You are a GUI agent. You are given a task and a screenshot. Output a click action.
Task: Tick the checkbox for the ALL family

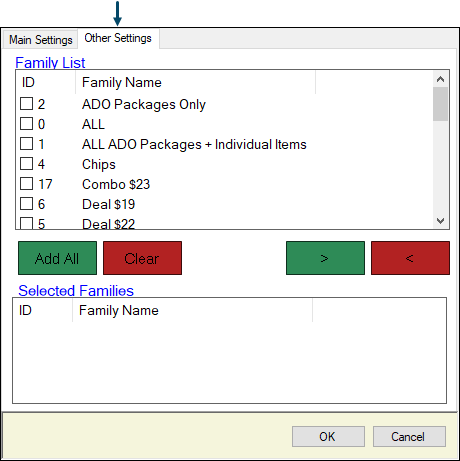click(x=27, y=124)
